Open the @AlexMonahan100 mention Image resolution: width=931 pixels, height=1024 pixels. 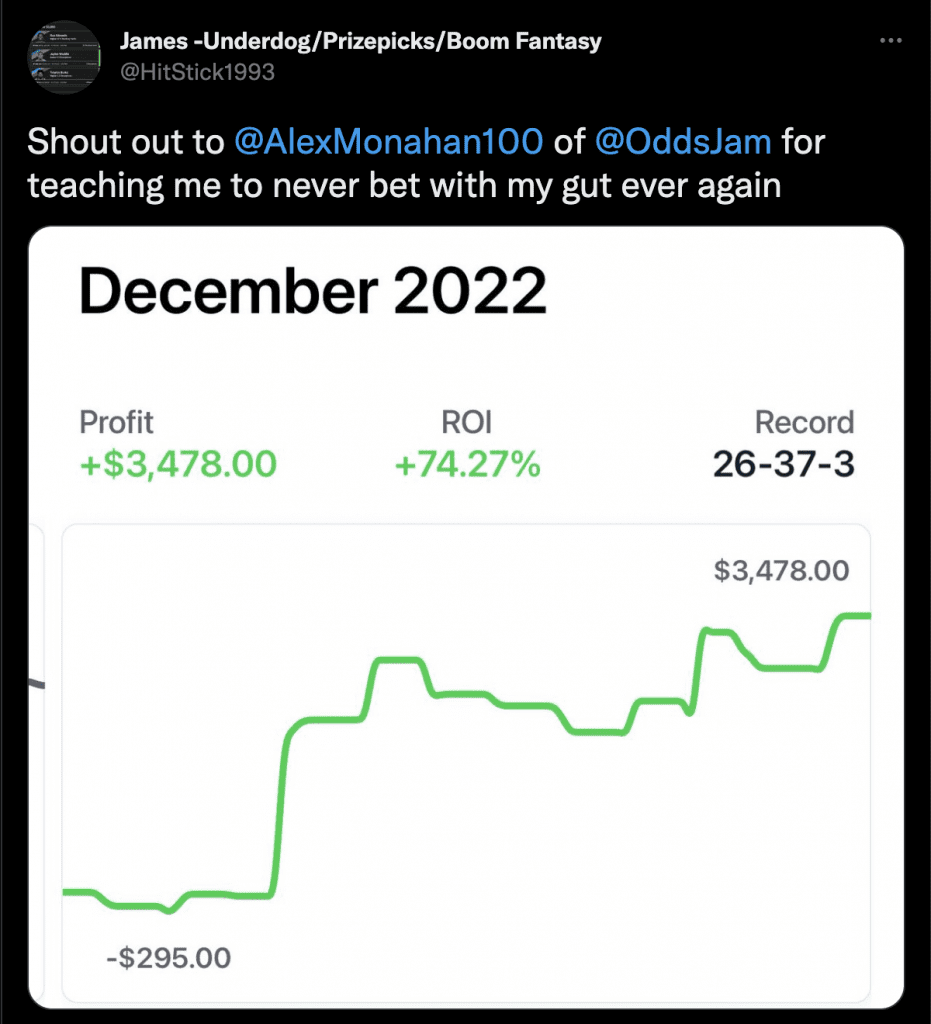pos(388,142)
